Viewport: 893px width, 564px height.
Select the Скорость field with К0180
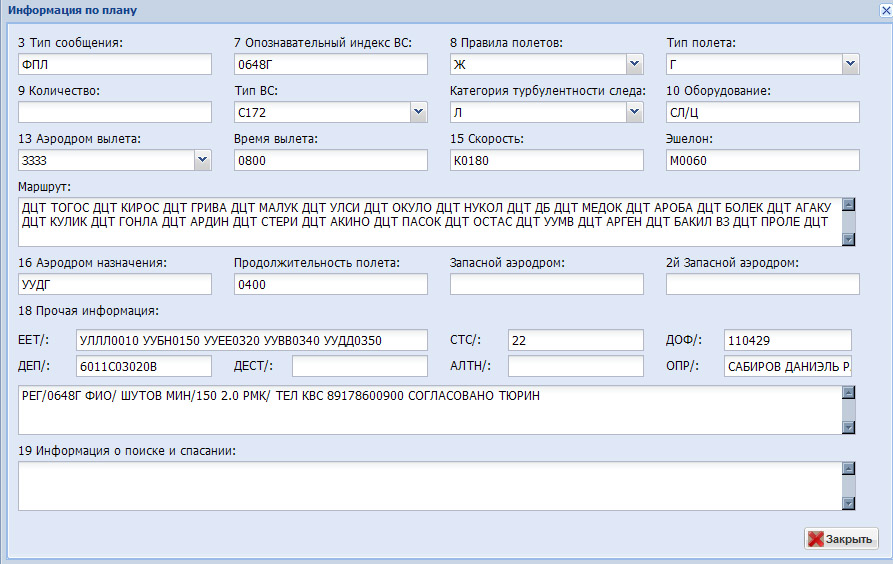click(x=546, y=160)
